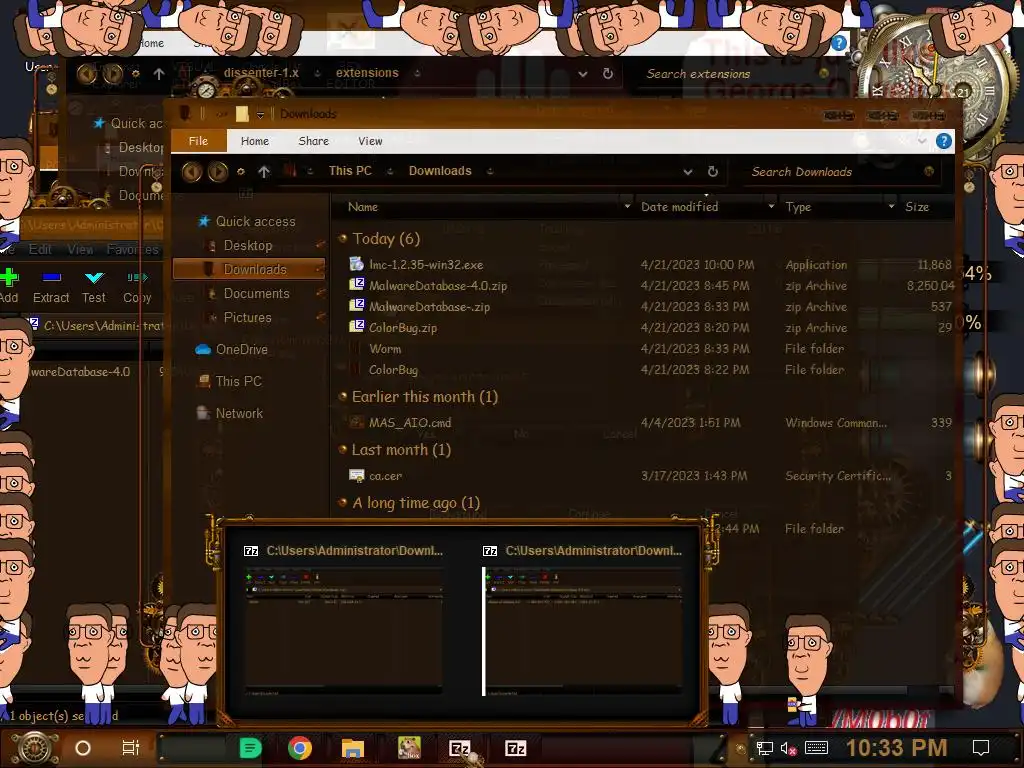The width and height of the screenshot is (1024, 768).
Task: Open Cortana search circle on taskbar
Action: click(x=83, y=748)
